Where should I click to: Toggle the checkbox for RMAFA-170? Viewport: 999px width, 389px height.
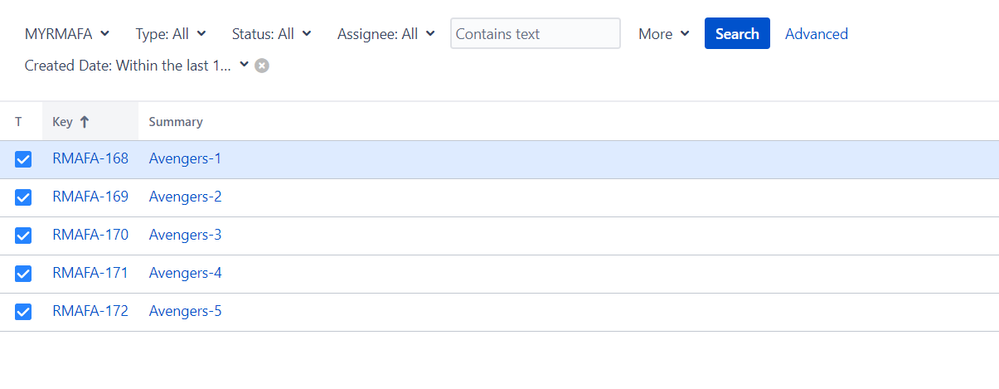tap(23, 236)
